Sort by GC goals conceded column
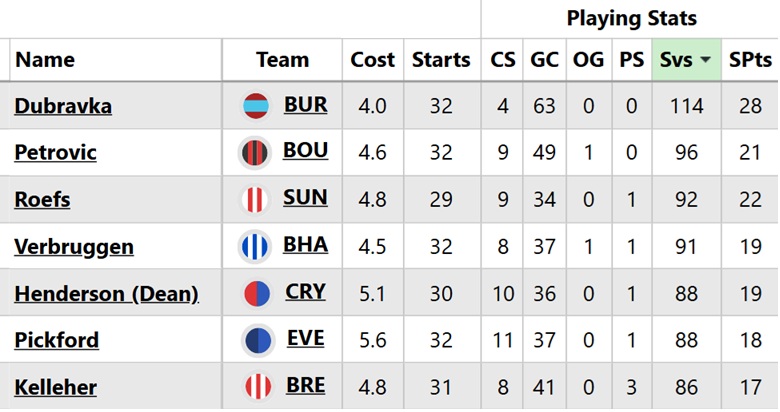780x412 pixels. pos(545,60)
